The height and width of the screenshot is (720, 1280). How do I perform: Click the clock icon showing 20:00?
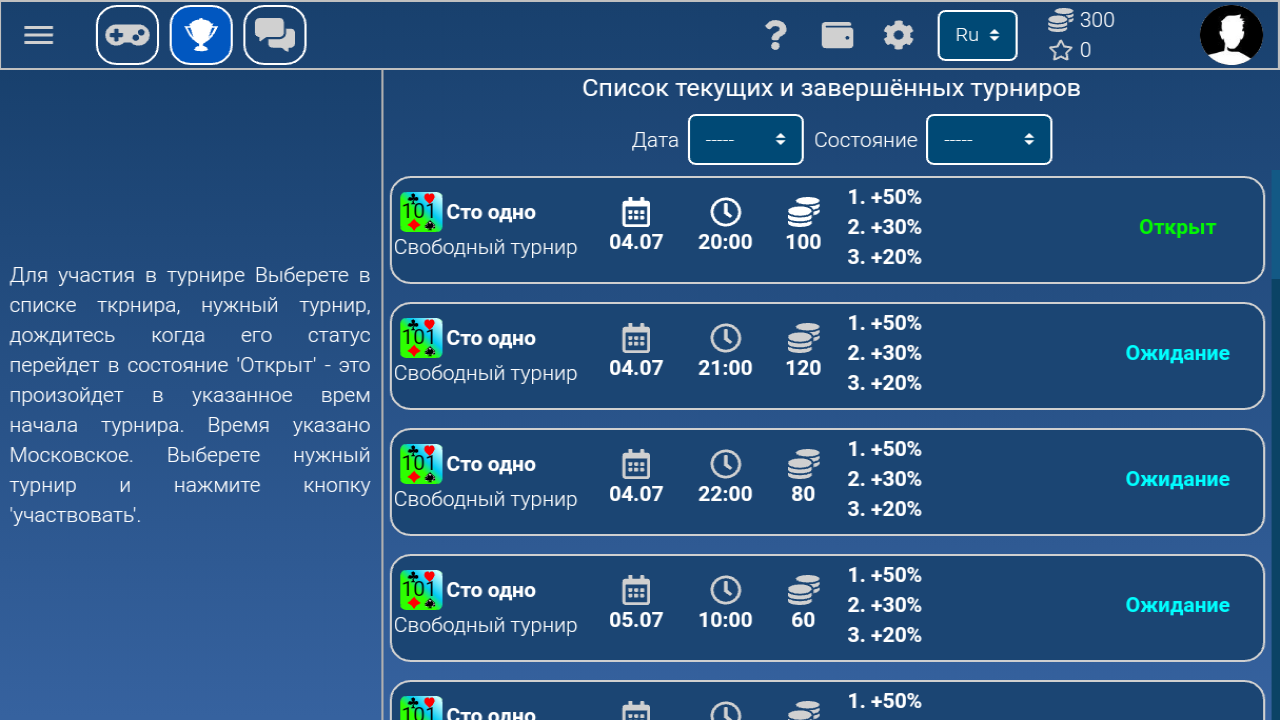click(x=725, y=212)
